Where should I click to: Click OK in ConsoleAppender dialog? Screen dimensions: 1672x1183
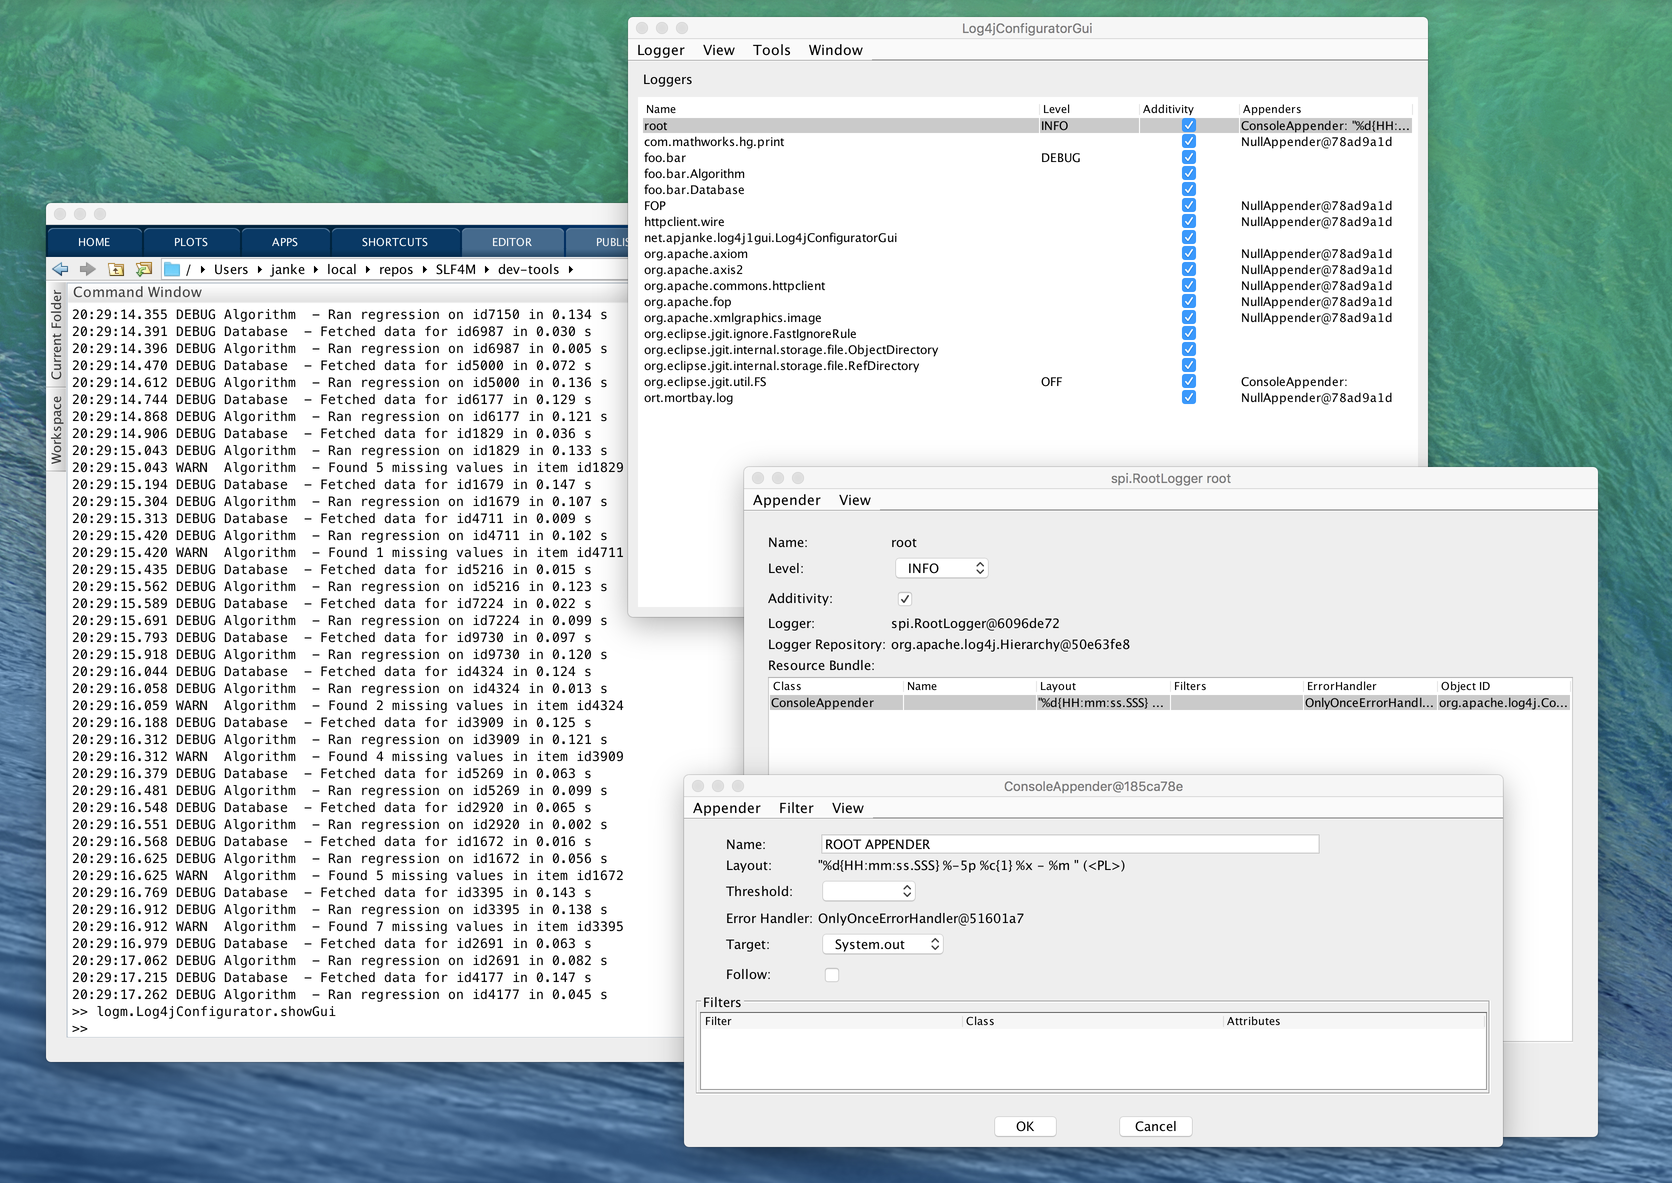click(1025, 1126)
